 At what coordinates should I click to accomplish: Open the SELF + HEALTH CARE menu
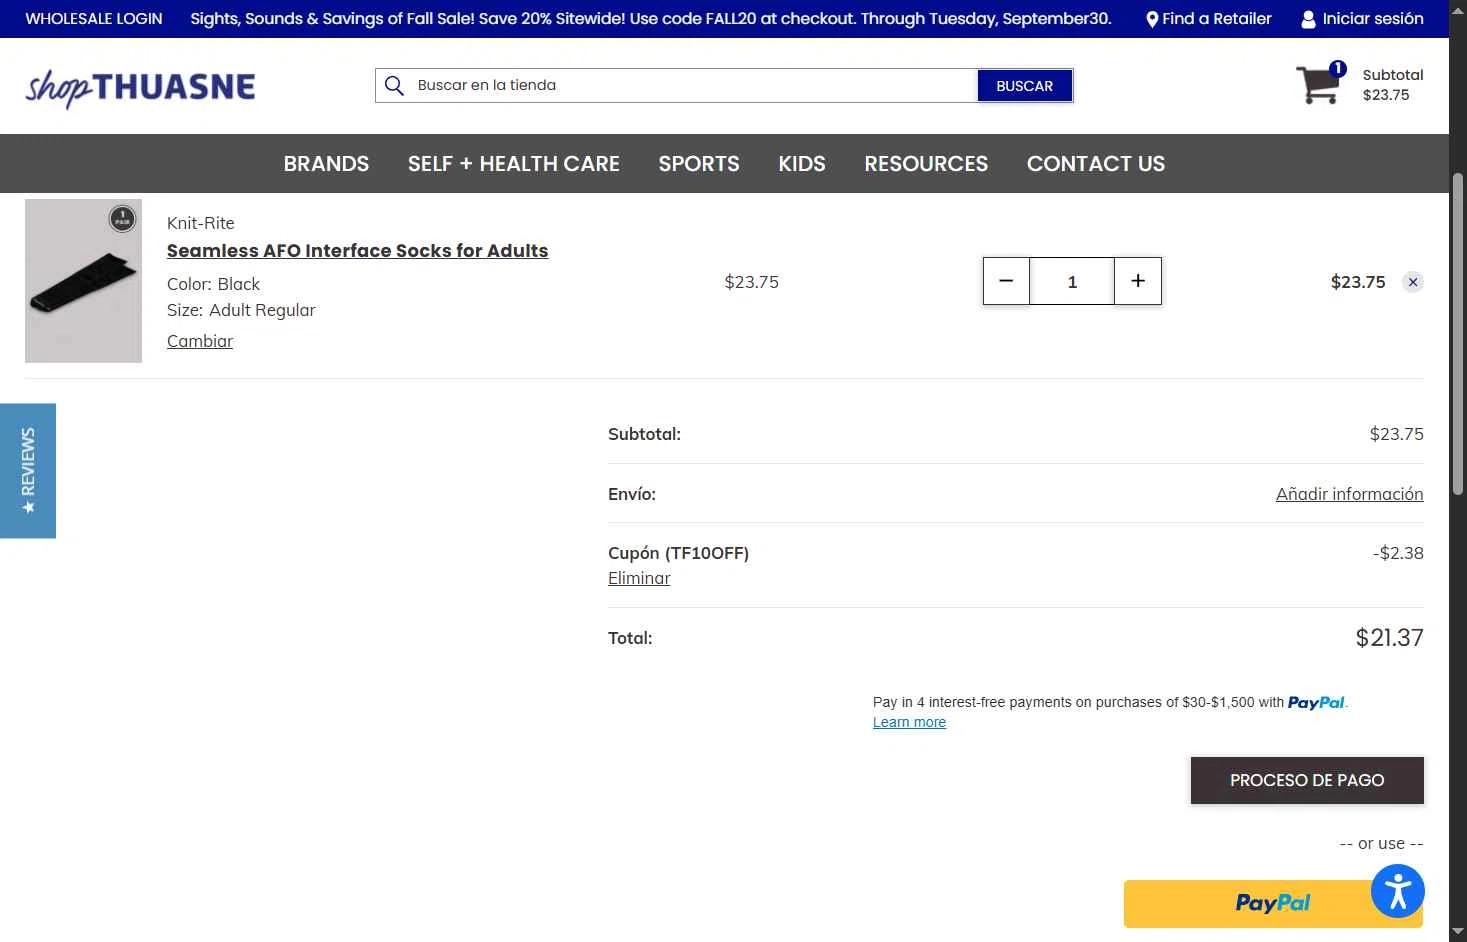pyautogui.click(x=514, y=164)
